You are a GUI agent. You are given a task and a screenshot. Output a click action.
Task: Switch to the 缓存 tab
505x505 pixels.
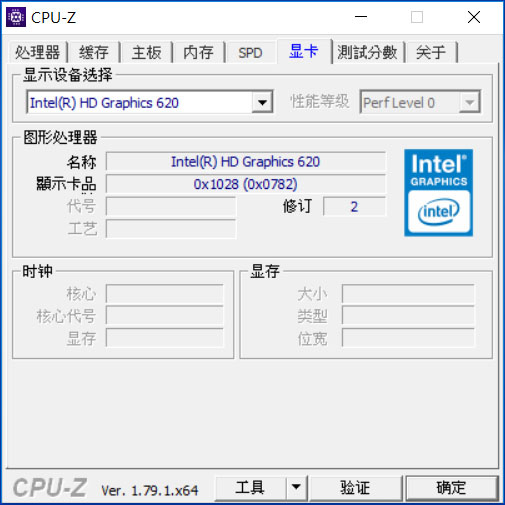click(x=94, y=52)
